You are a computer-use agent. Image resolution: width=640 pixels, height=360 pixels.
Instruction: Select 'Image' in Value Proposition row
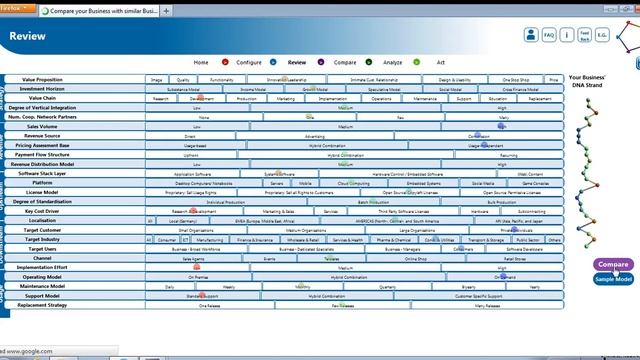pyautogui.click(x=157, y=80)
